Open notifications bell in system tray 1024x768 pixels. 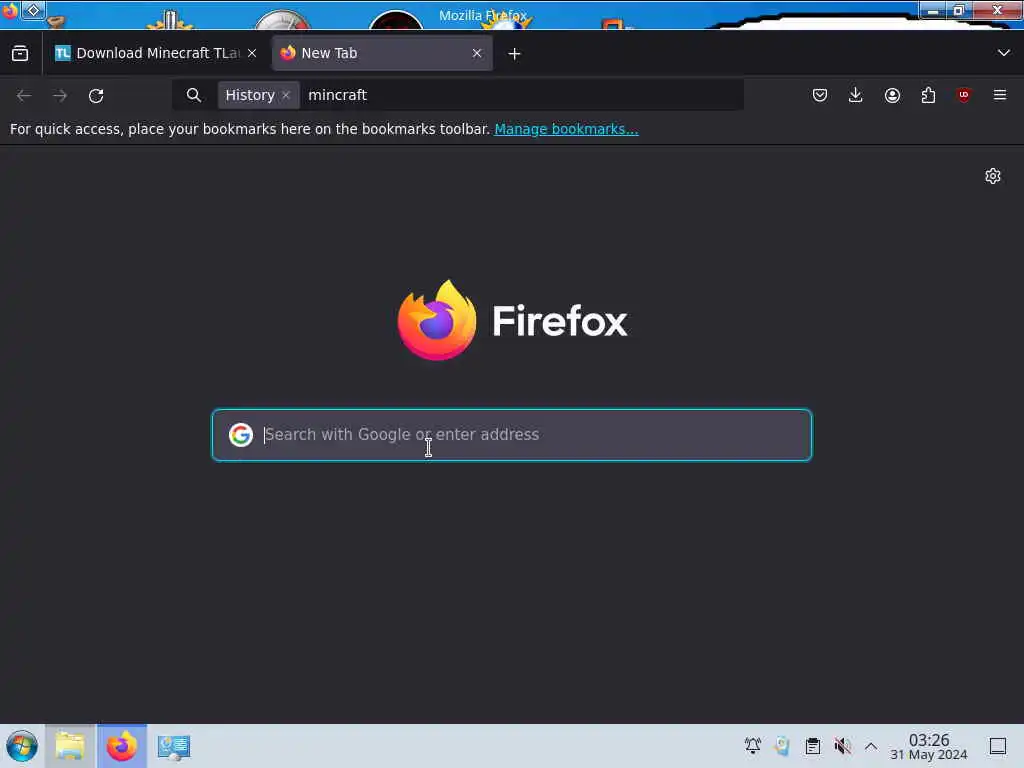point(753,746)
